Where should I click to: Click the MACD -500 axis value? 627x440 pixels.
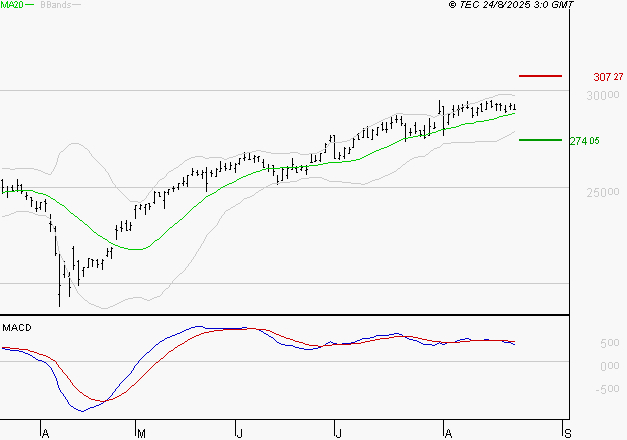pyautogui.click(x=607, y=389)
